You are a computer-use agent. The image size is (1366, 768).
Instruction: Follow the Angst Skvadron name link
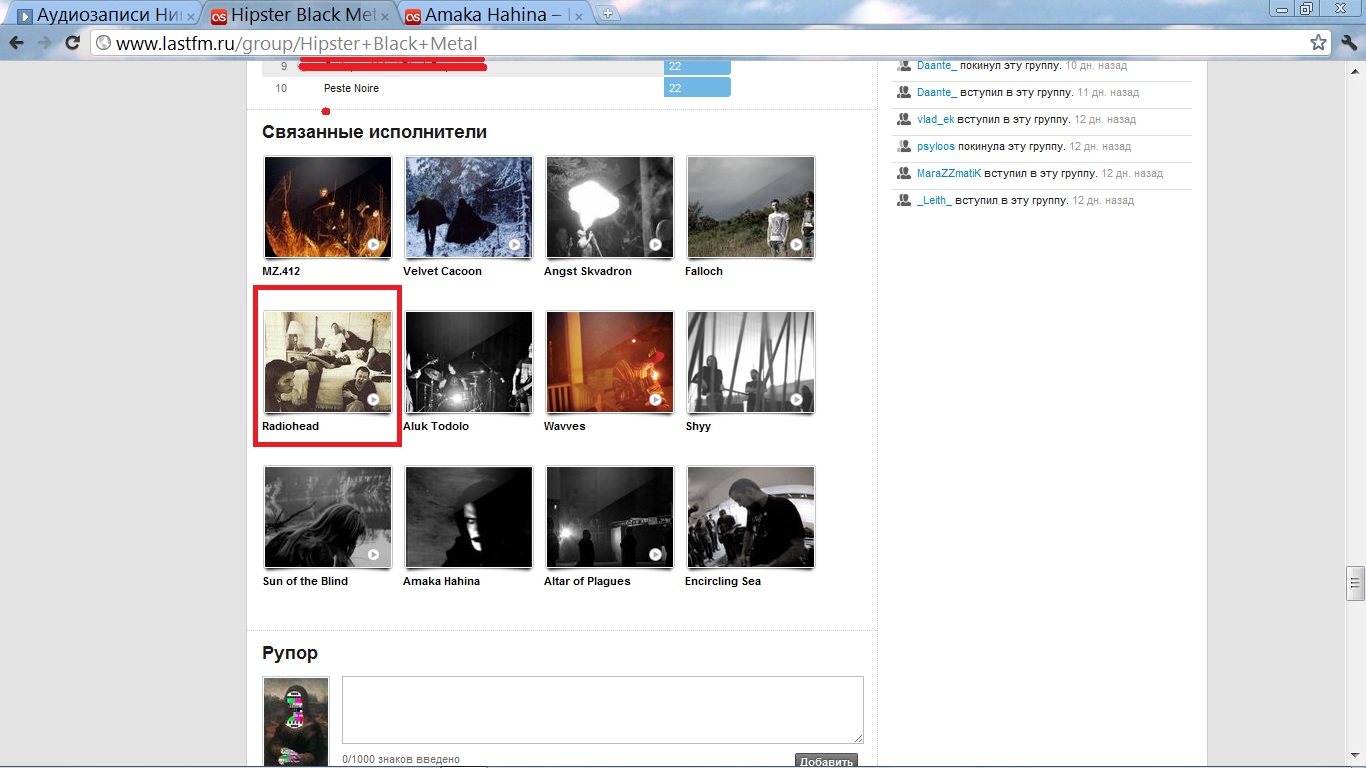click(x=588, y=271)
